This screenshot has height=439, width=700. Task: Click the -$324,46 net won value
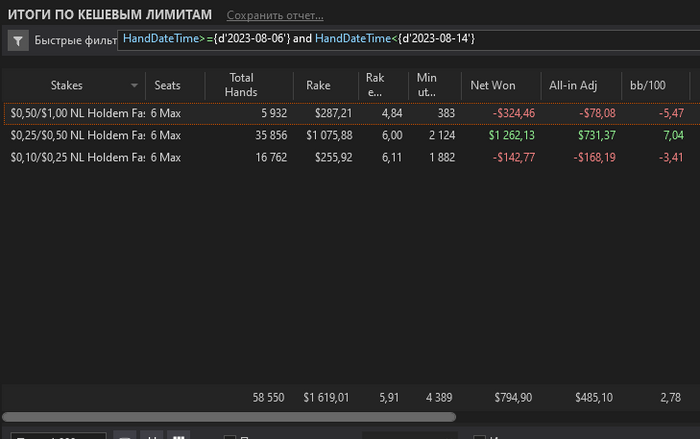click(513, 113)
